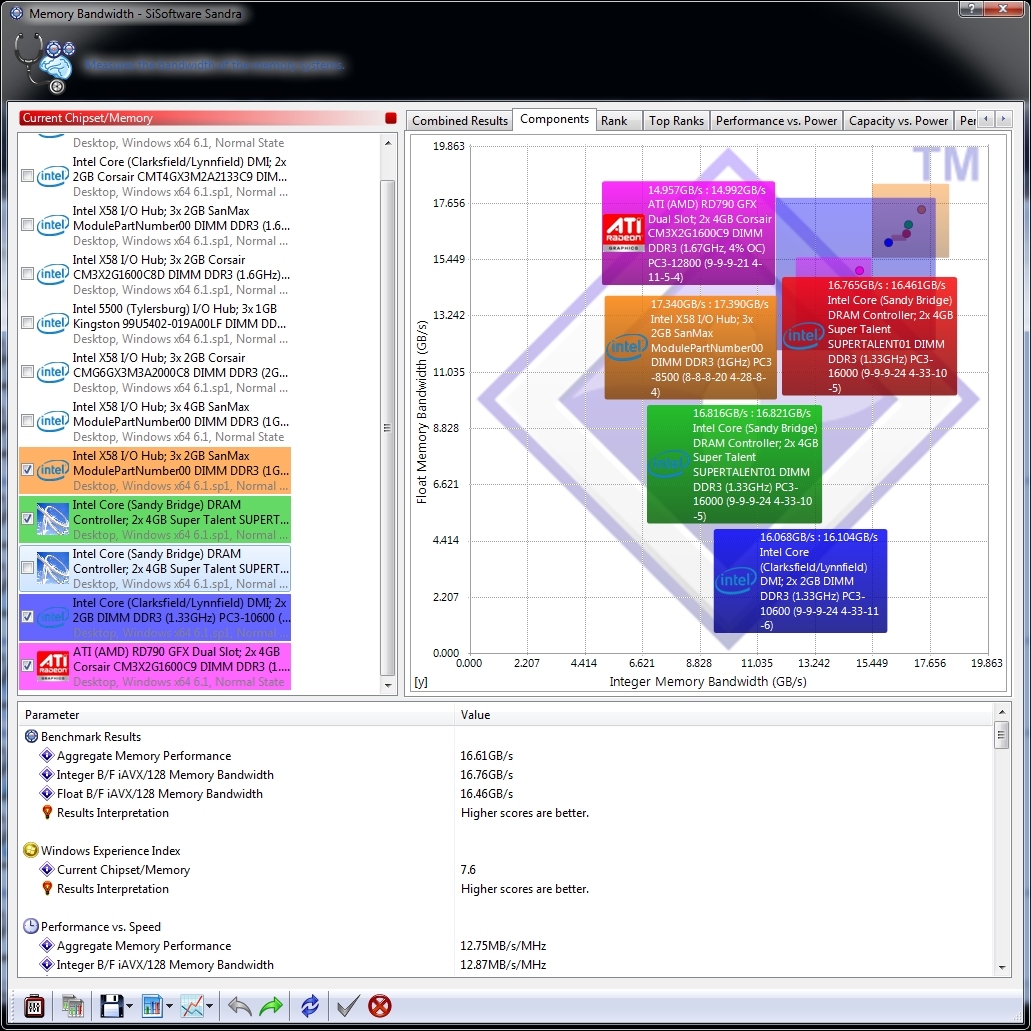
Task: Click the red stop square beside Current Chipset/Memory
Action: (391, 118)
